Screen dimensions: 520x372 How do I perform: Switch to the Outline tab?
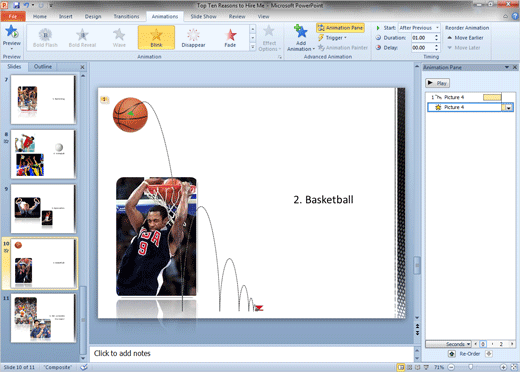[x=43, y=67]
